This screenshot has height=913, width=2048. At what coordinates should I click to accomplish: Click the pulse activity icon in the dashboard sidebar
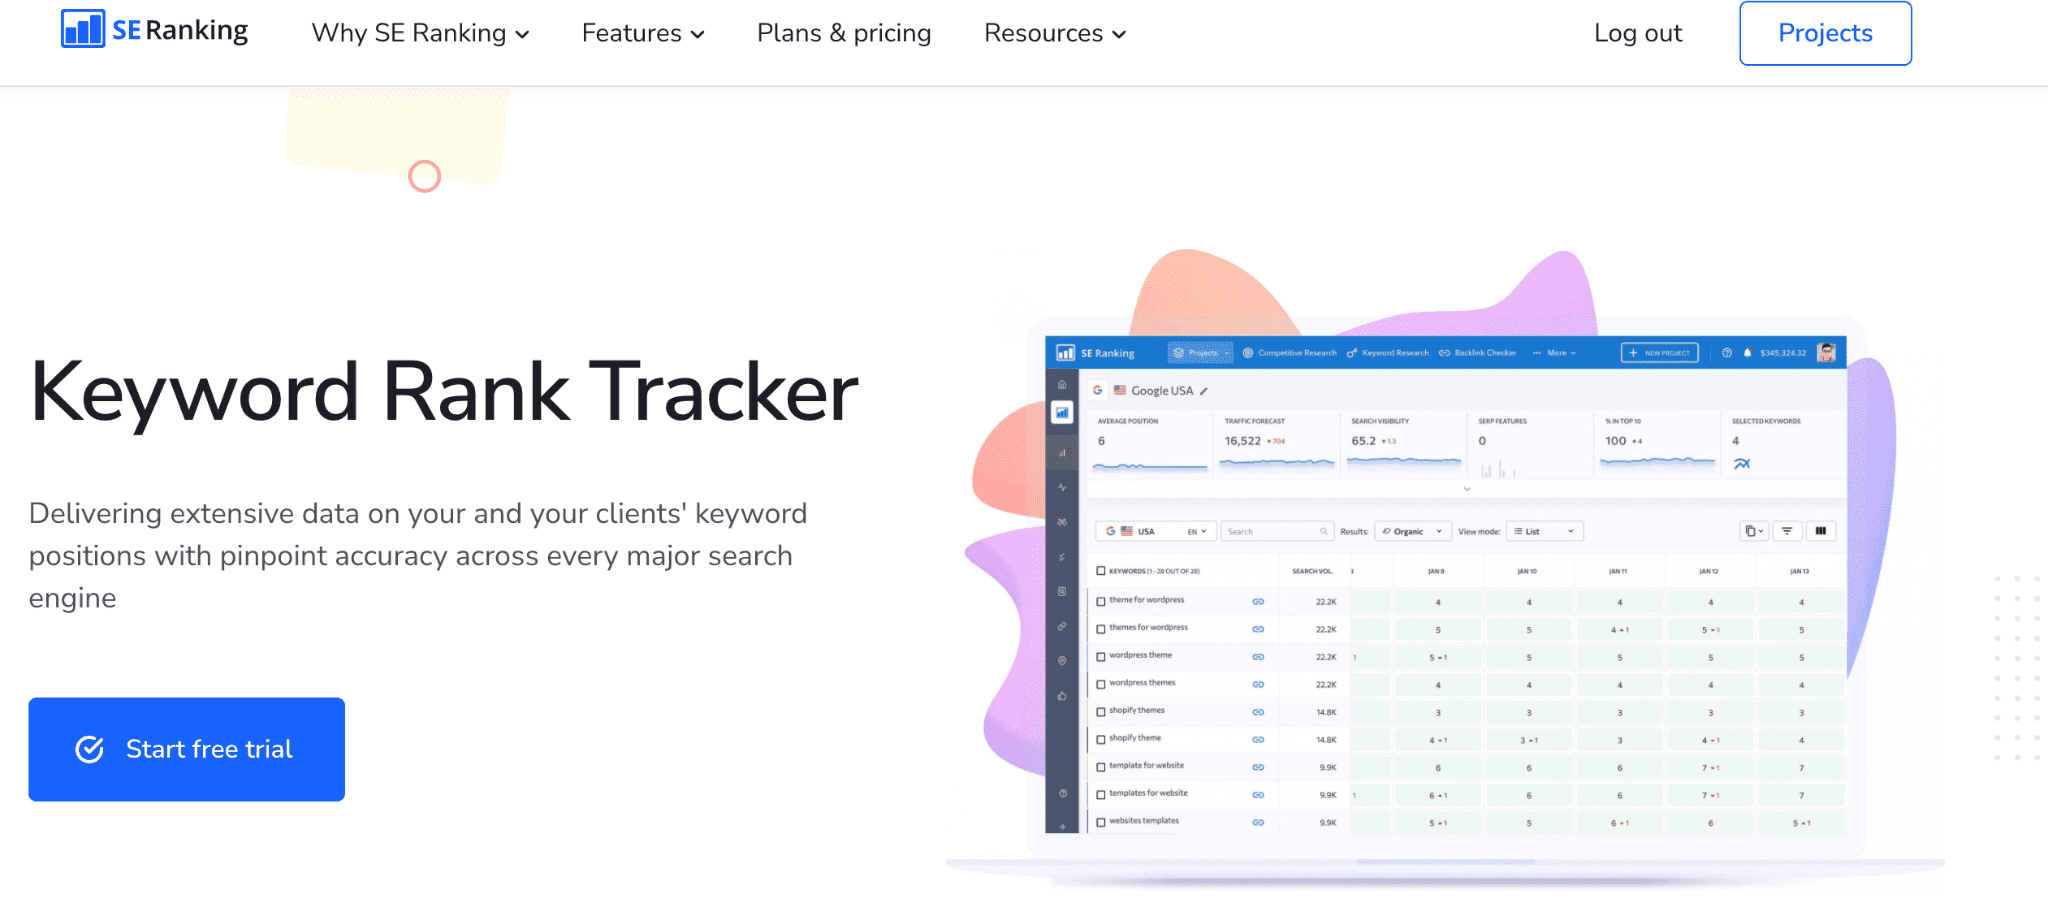1062,487
